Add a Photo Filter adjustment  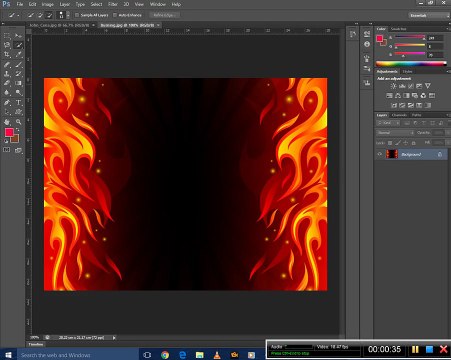pos(415,96)
